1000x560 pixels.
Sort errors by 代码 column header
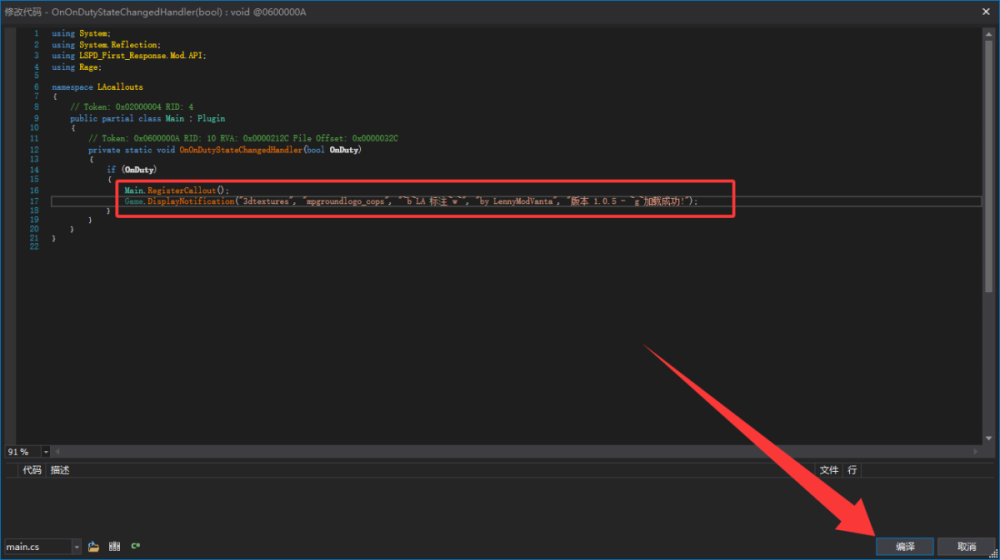[32, 470]
